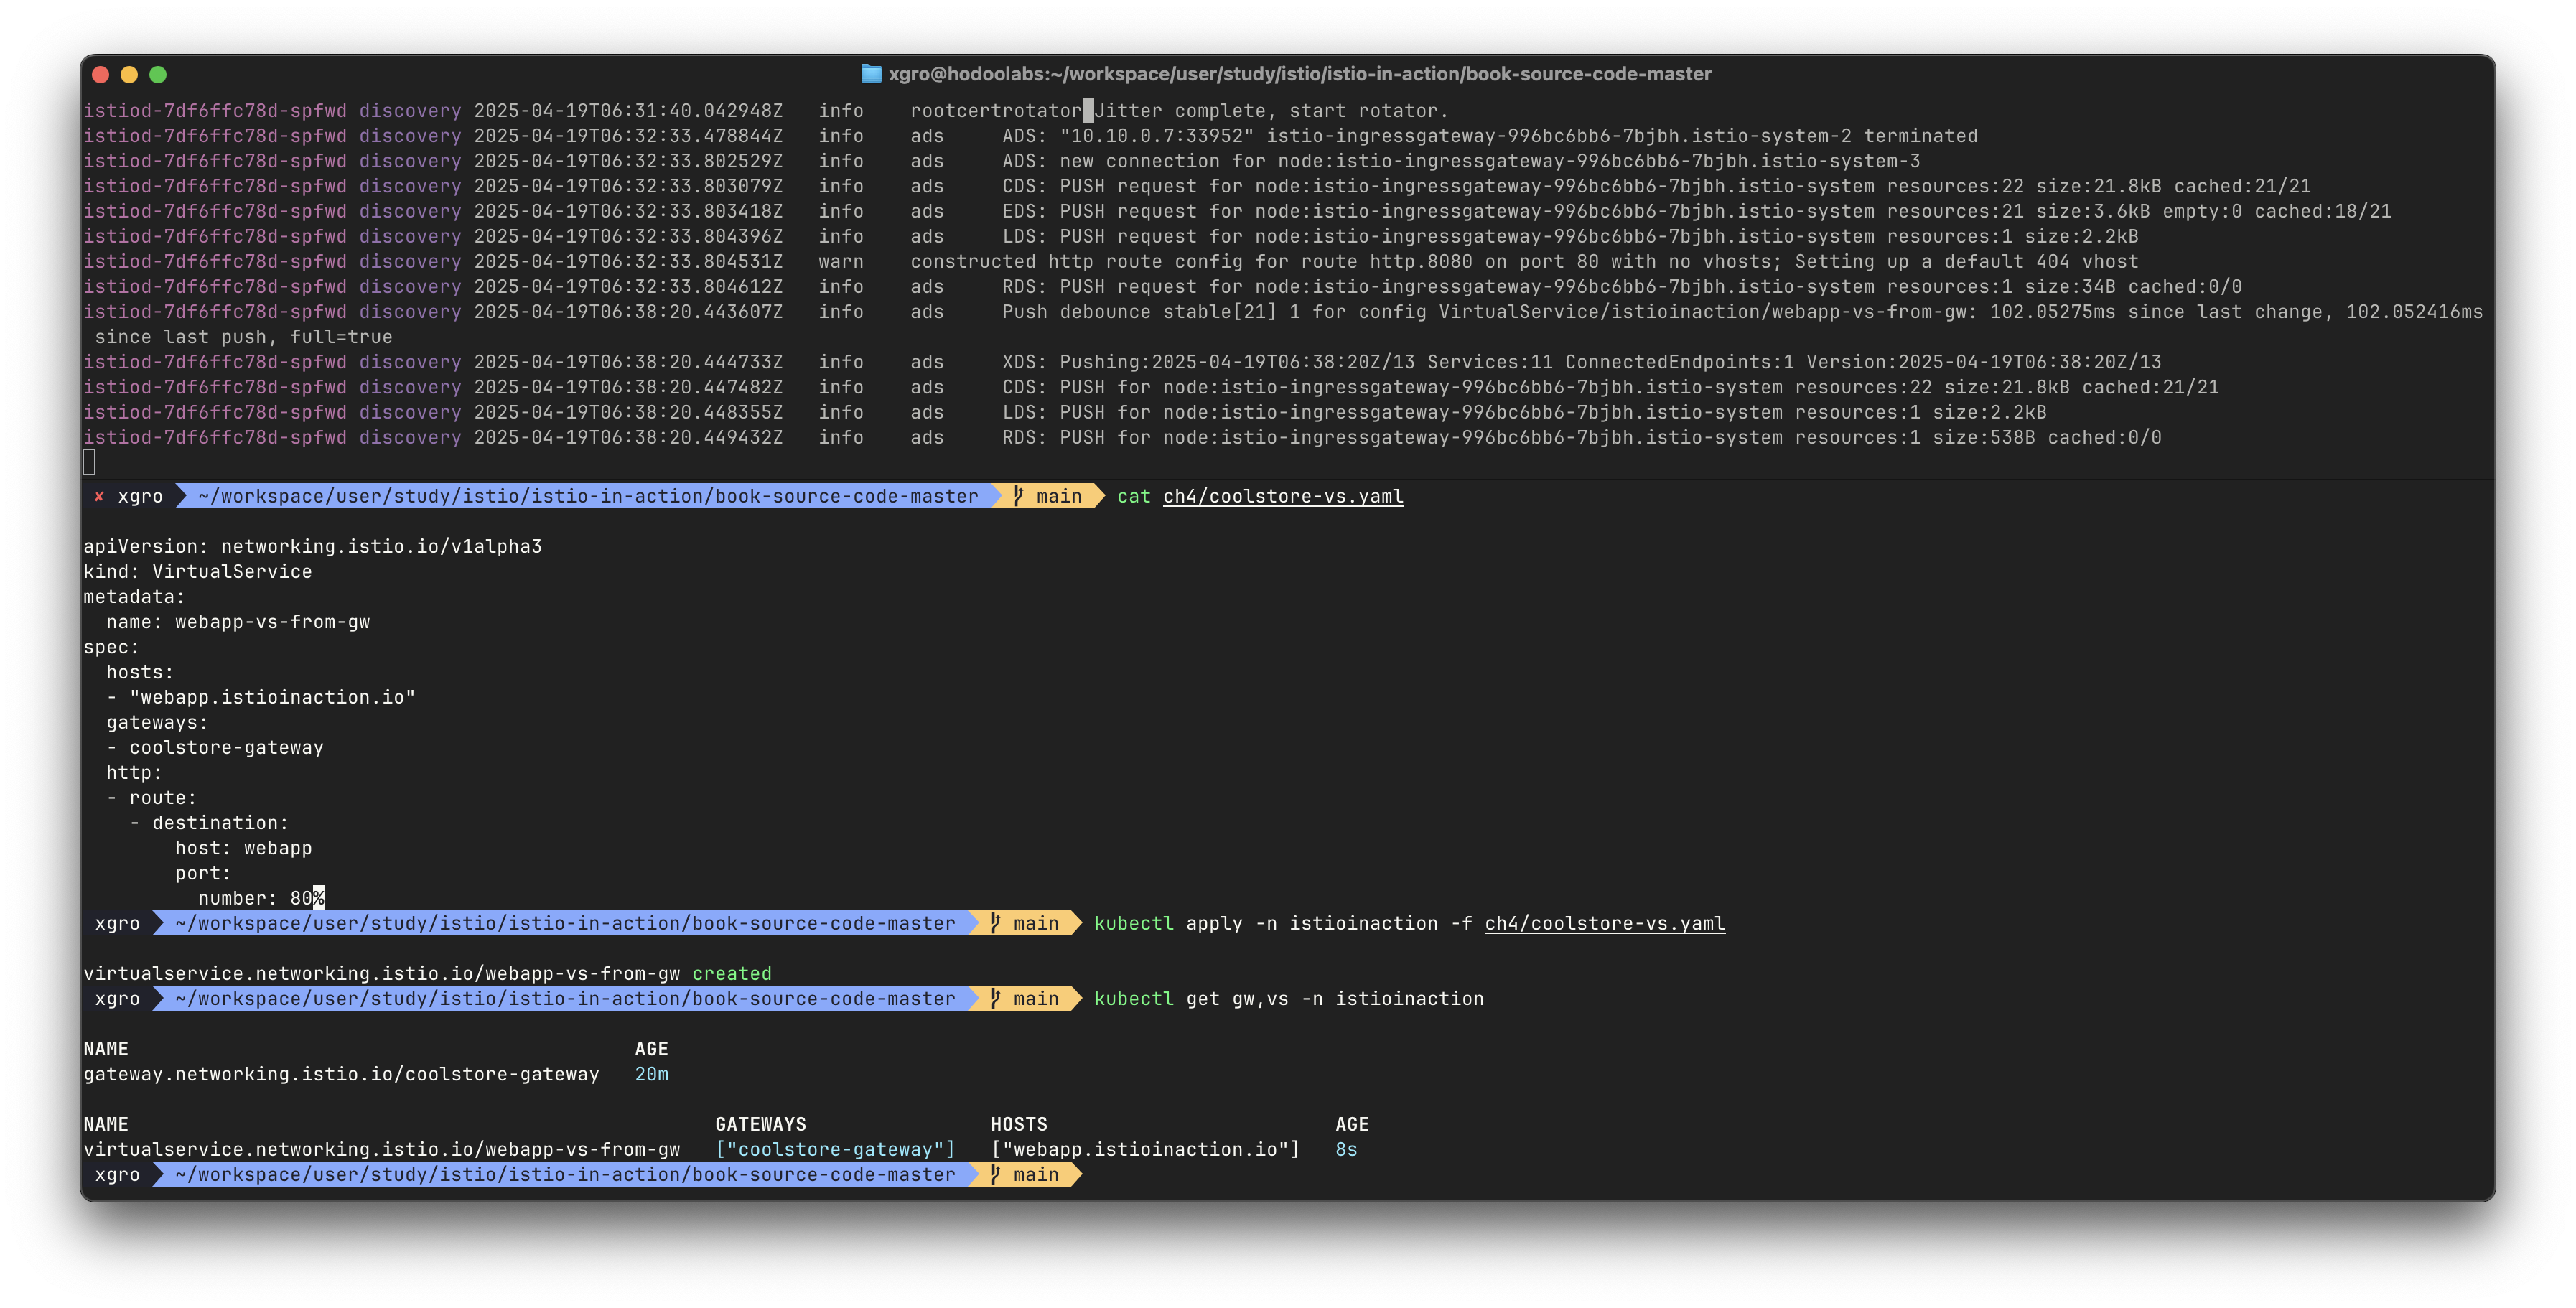2576x1308 pixels.
Task: Click the '8s' age value
Action: click(x=1346, y=1149)
